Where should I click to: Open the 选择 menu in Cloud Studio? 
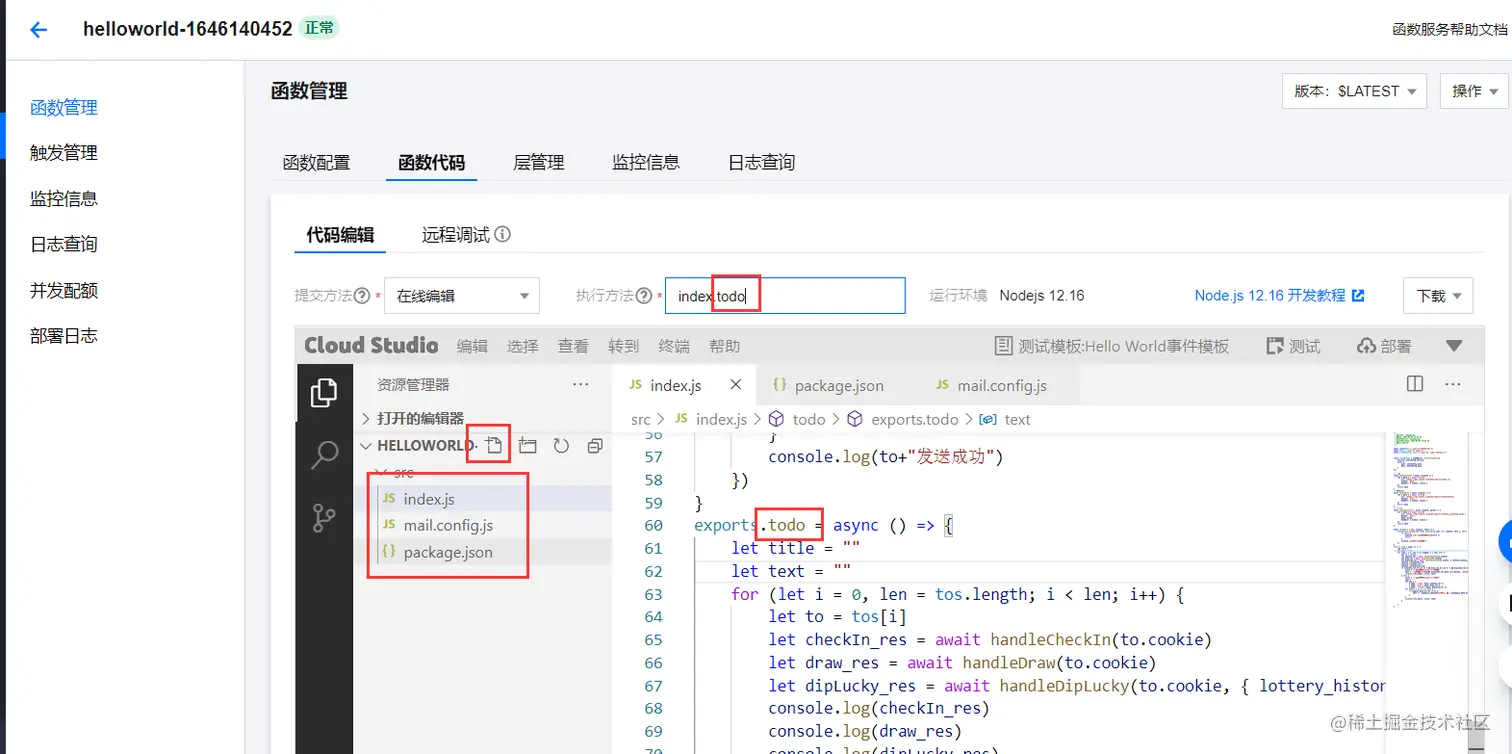(x=523, y=346)
